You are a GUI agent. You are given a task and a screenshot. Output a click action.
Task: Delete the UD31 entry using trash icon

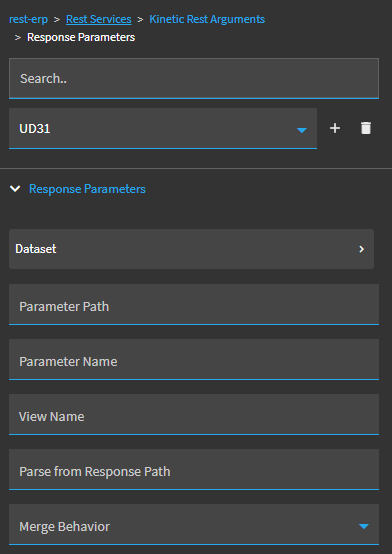pyautogui.click(x=366, y=128)
